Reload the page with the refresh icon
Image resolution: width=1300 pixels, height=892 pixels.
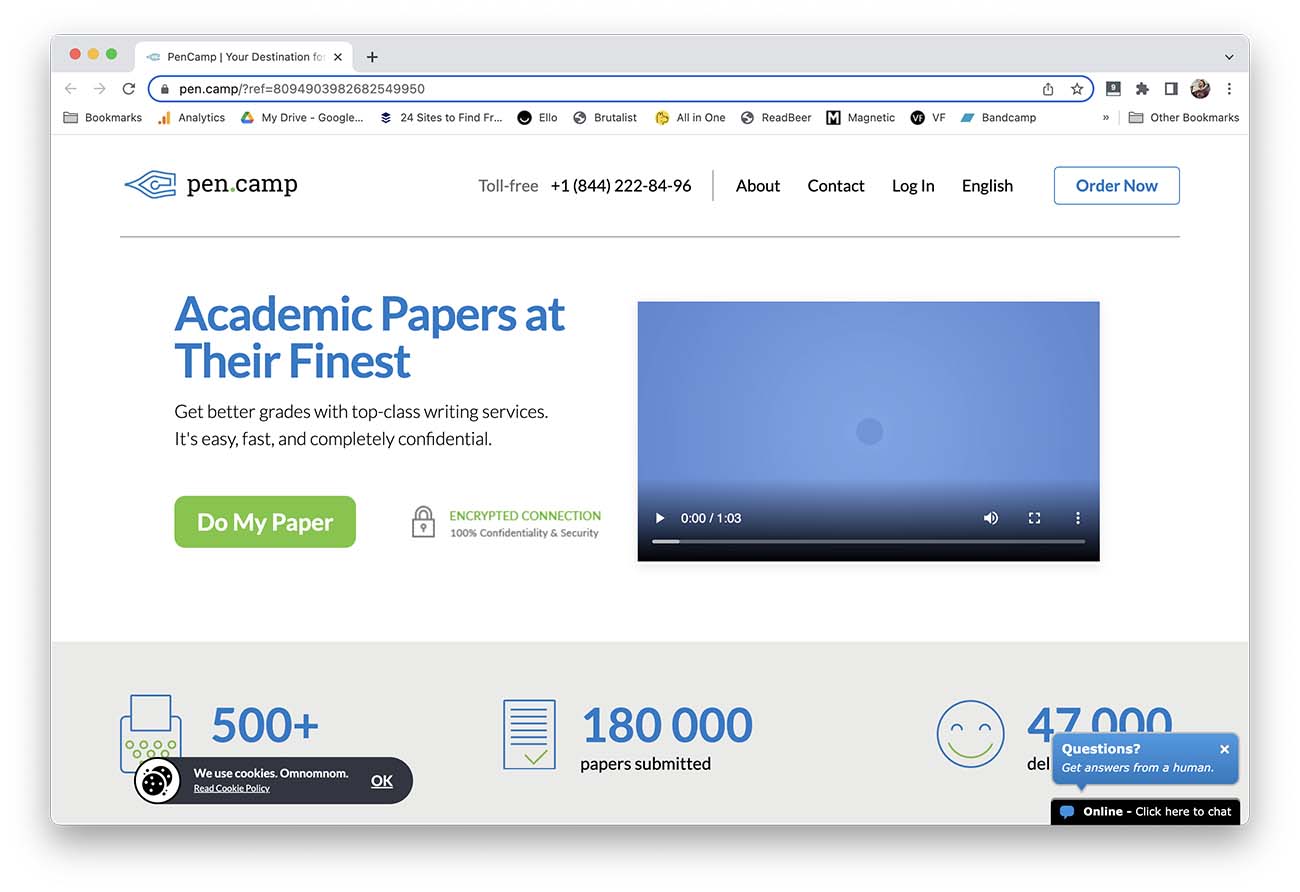[128, 89]
